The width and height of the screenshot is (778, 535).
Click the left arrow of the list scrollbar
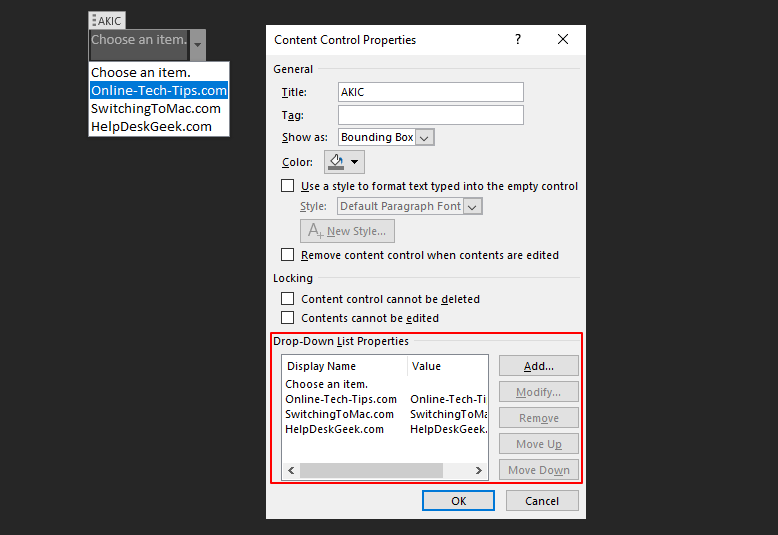click(x=291, y=470)
